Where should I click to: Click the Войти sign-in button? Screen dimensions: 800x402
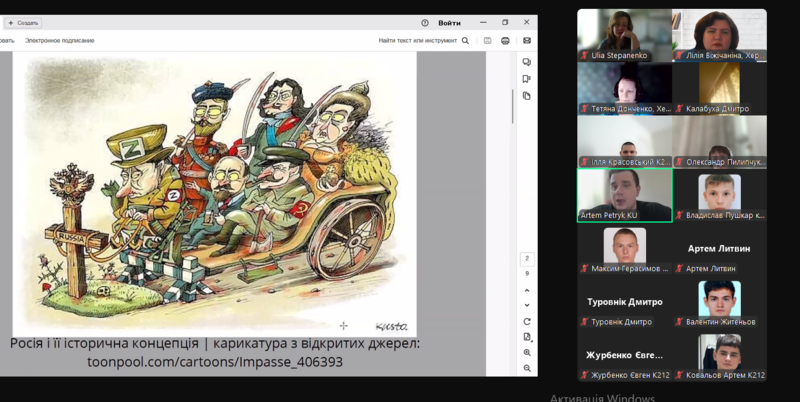pyautogui.click(x=449, y=23)
